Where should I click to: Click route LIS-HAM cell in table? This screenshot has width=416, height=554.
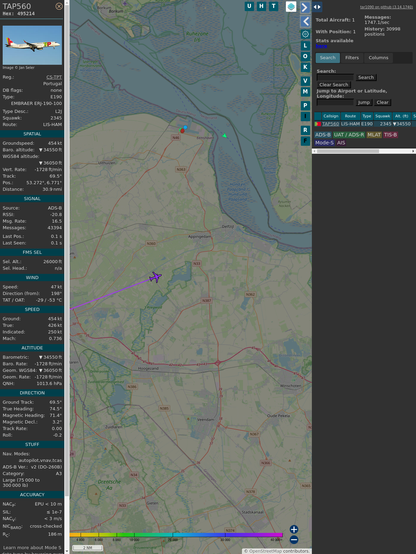point(350,124)
